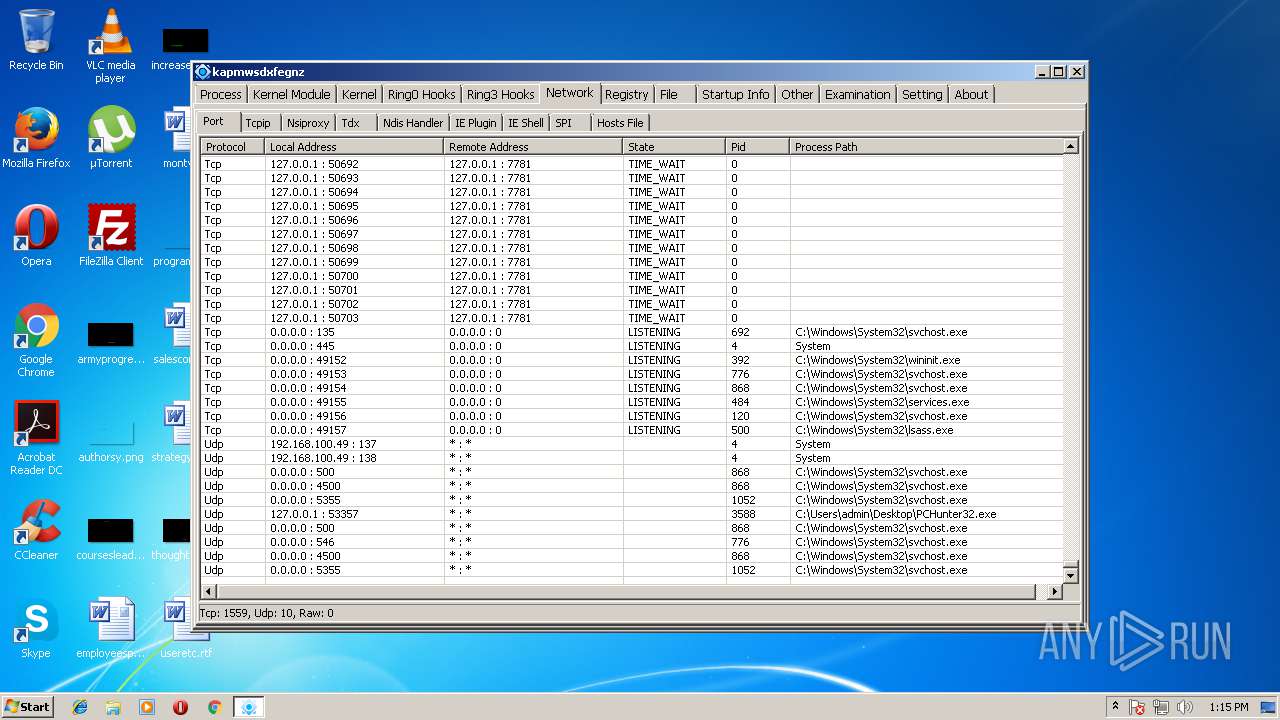
Task: Select the wininit.exe listening row
Action: point(632,360)
